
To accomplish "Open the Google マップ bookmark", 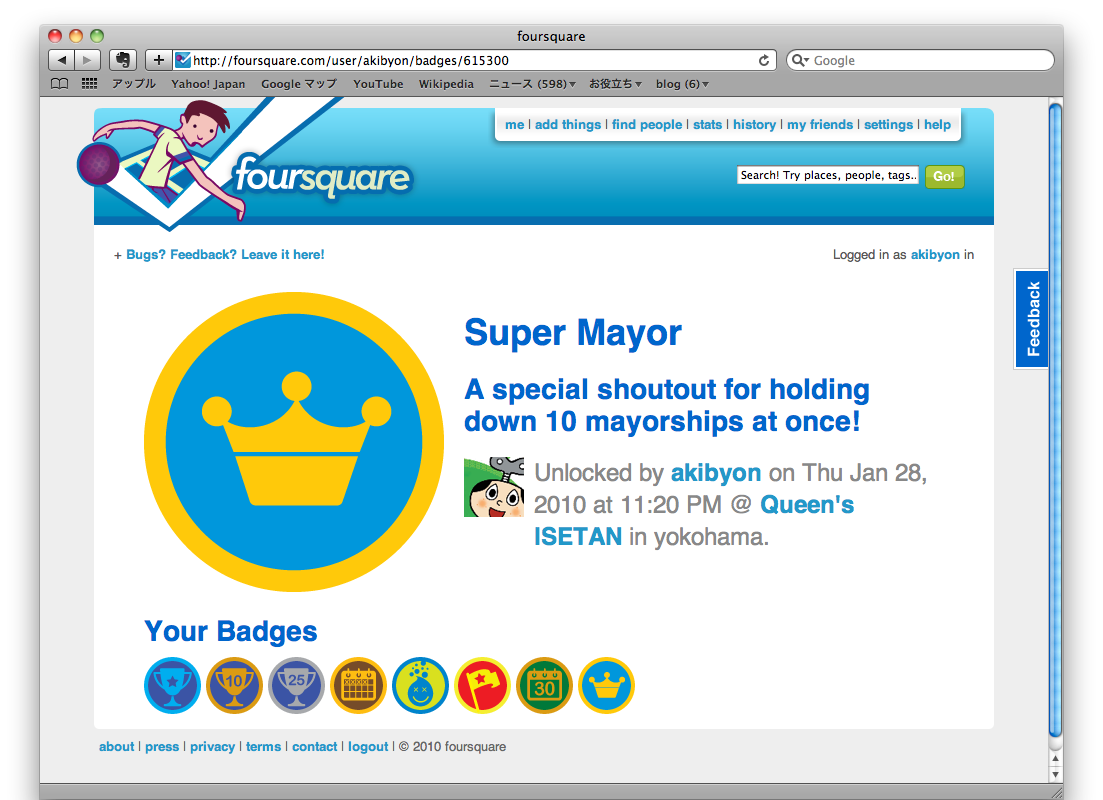I will (299, 84).
